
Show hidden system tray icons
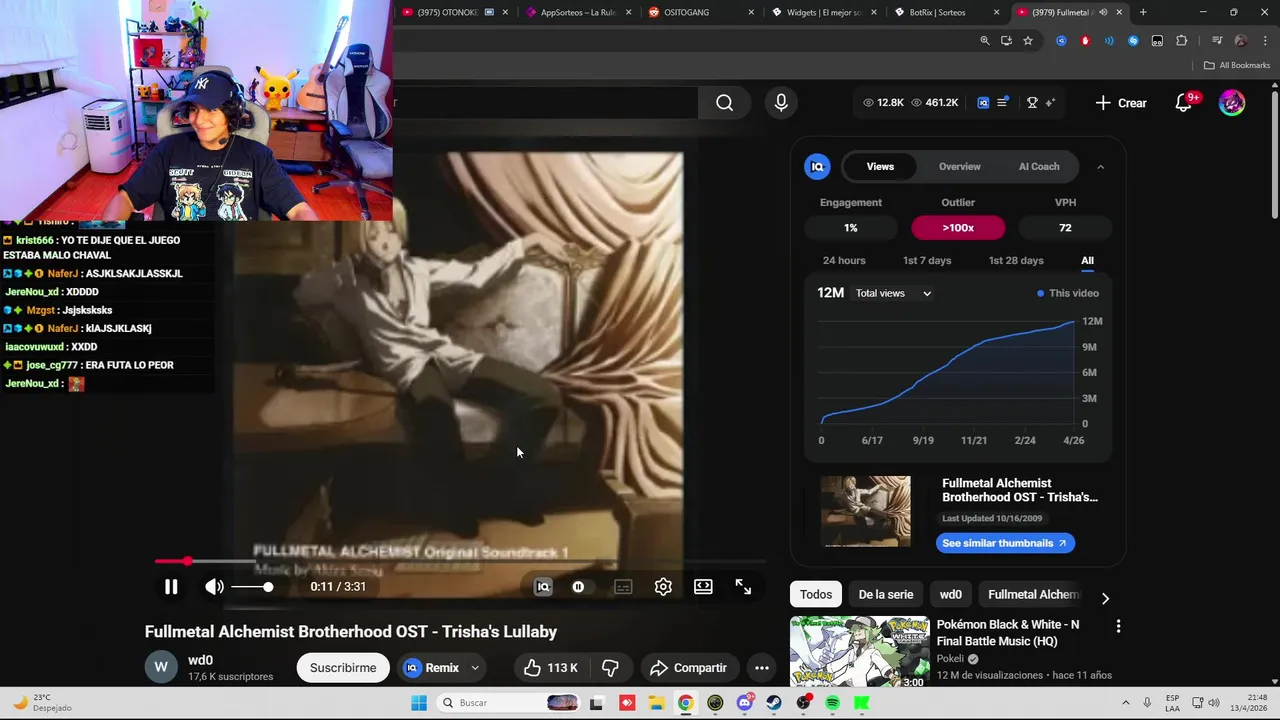1125,703
